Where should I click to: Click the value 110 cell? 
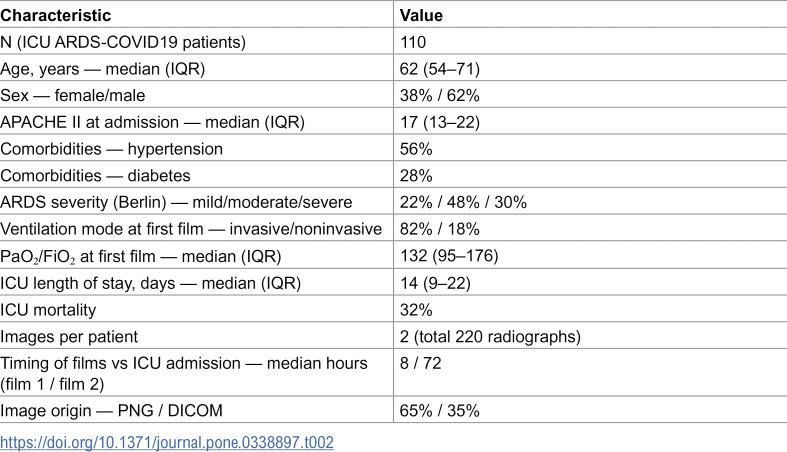pos(413,42)
